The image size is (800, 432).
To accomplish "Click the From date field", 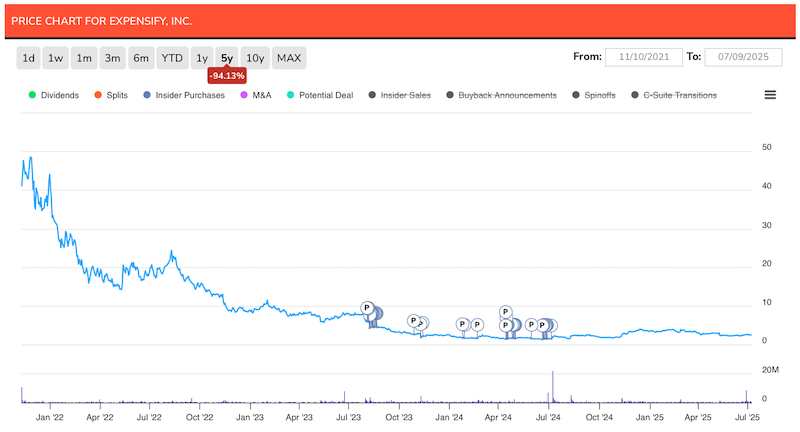I will (643, 57).
